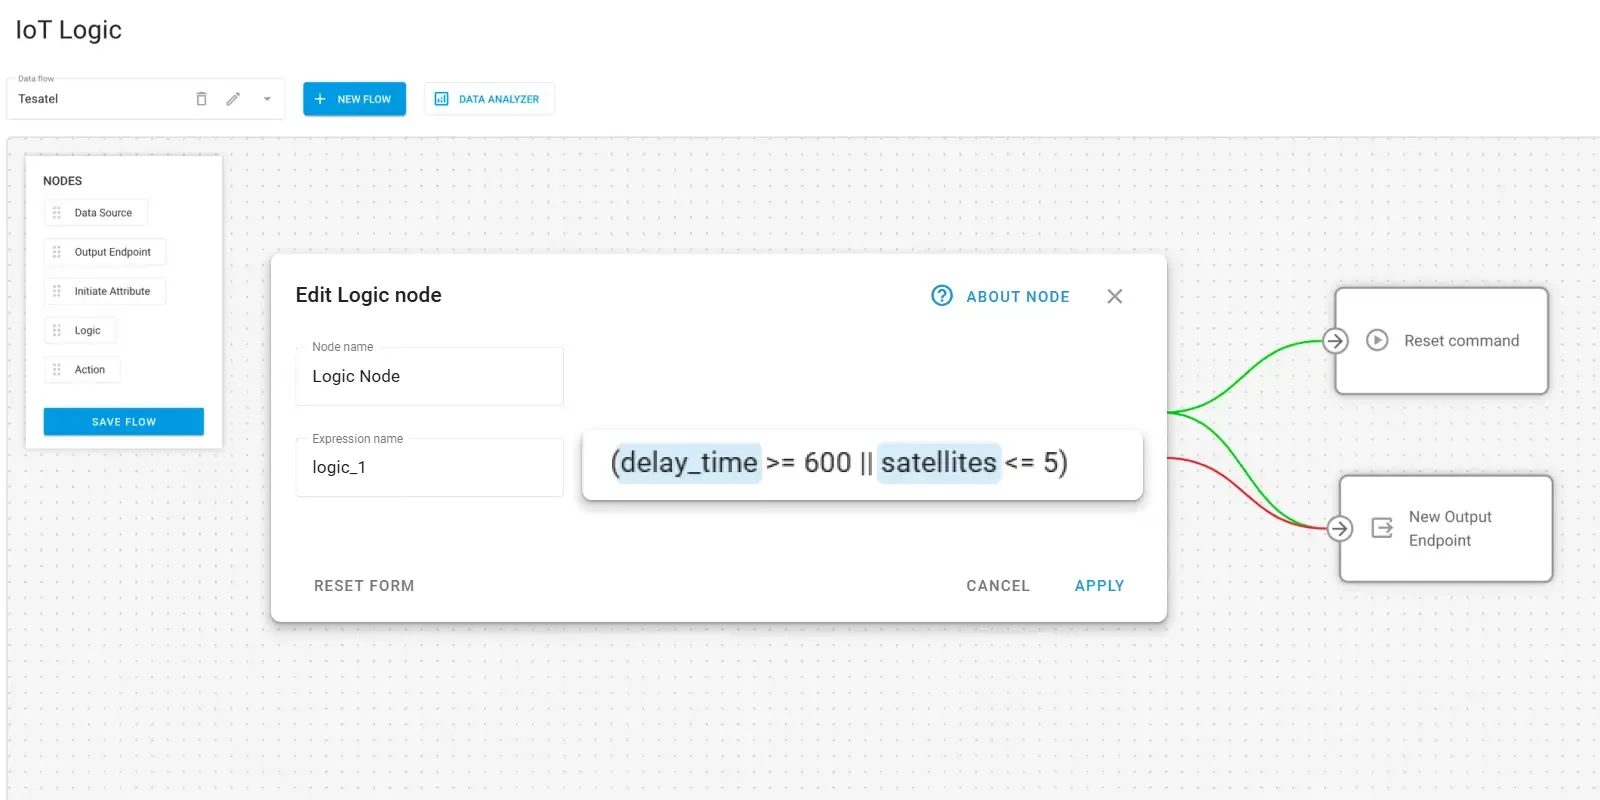Click the output icon in the New Output Endpoint node
This screenshot has height=800, width=1600.
tap(1380, 528)
